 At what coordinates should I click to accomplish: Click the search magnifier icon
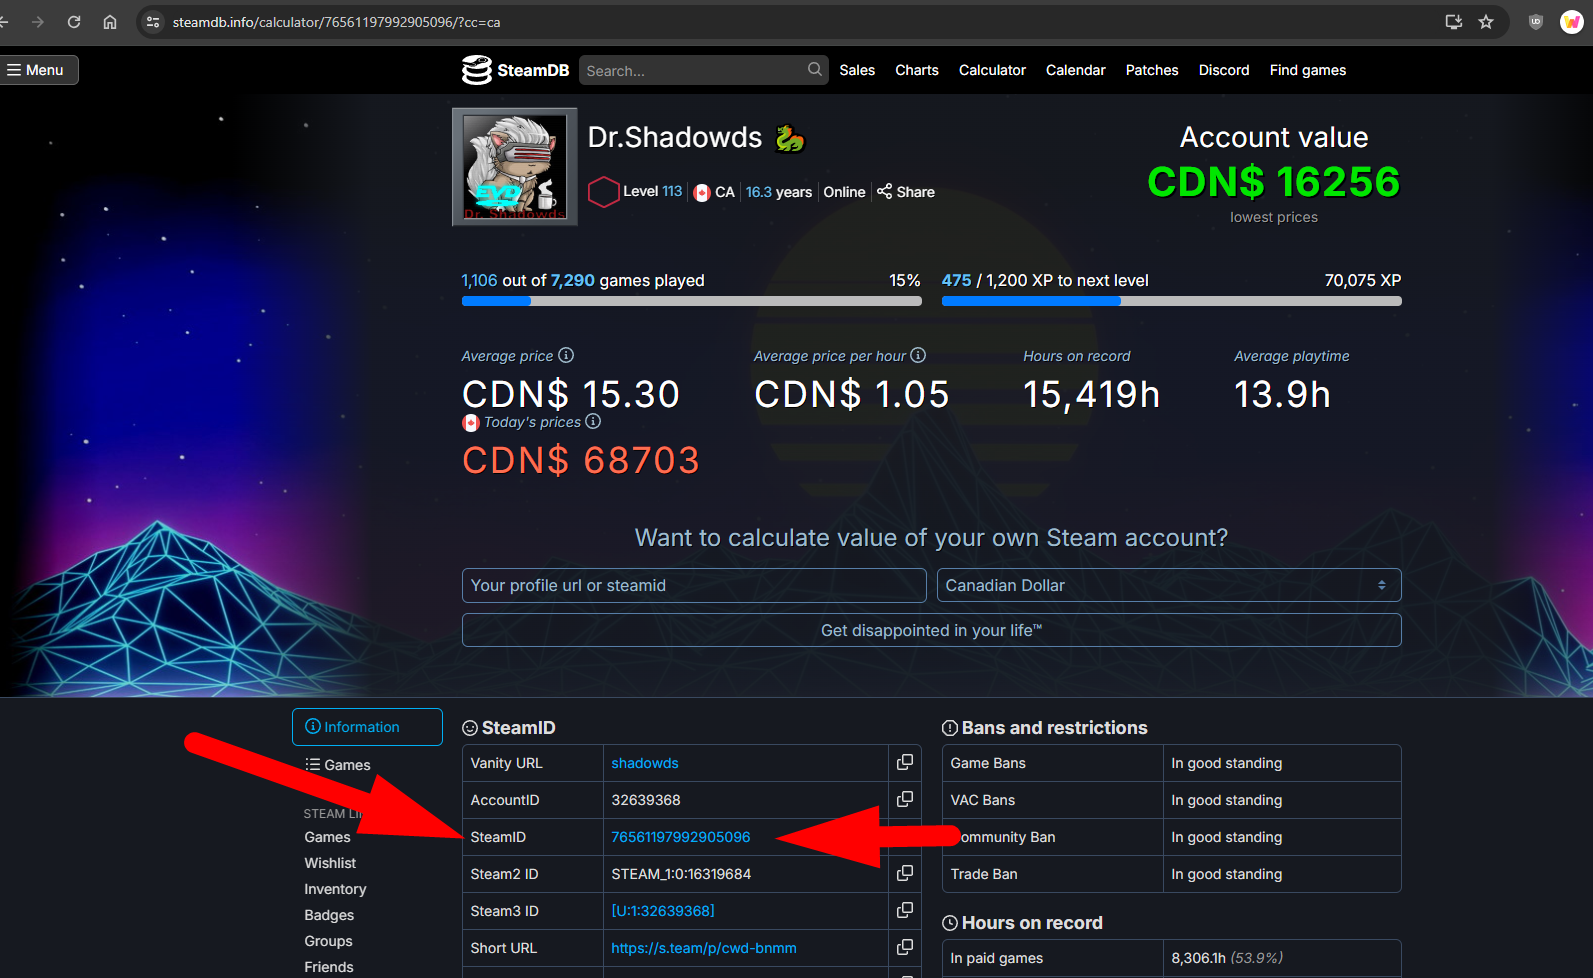click(x=815, y=69)
